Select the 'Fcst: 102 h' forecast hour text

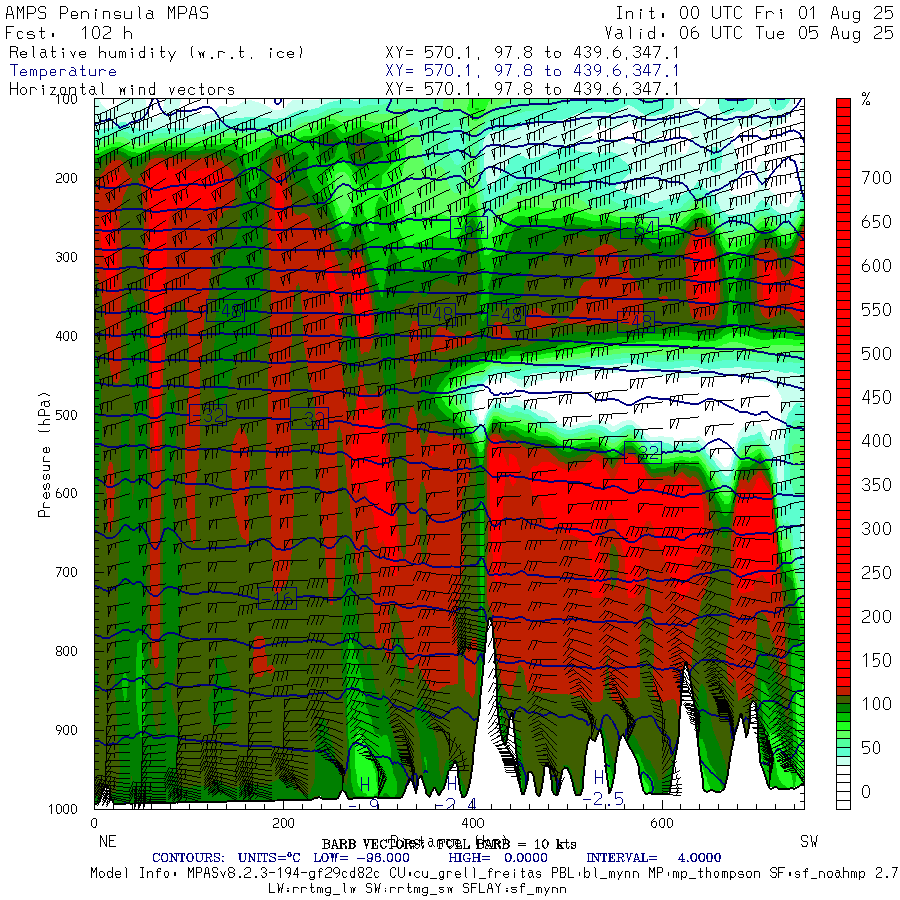[x=69, y=33]
